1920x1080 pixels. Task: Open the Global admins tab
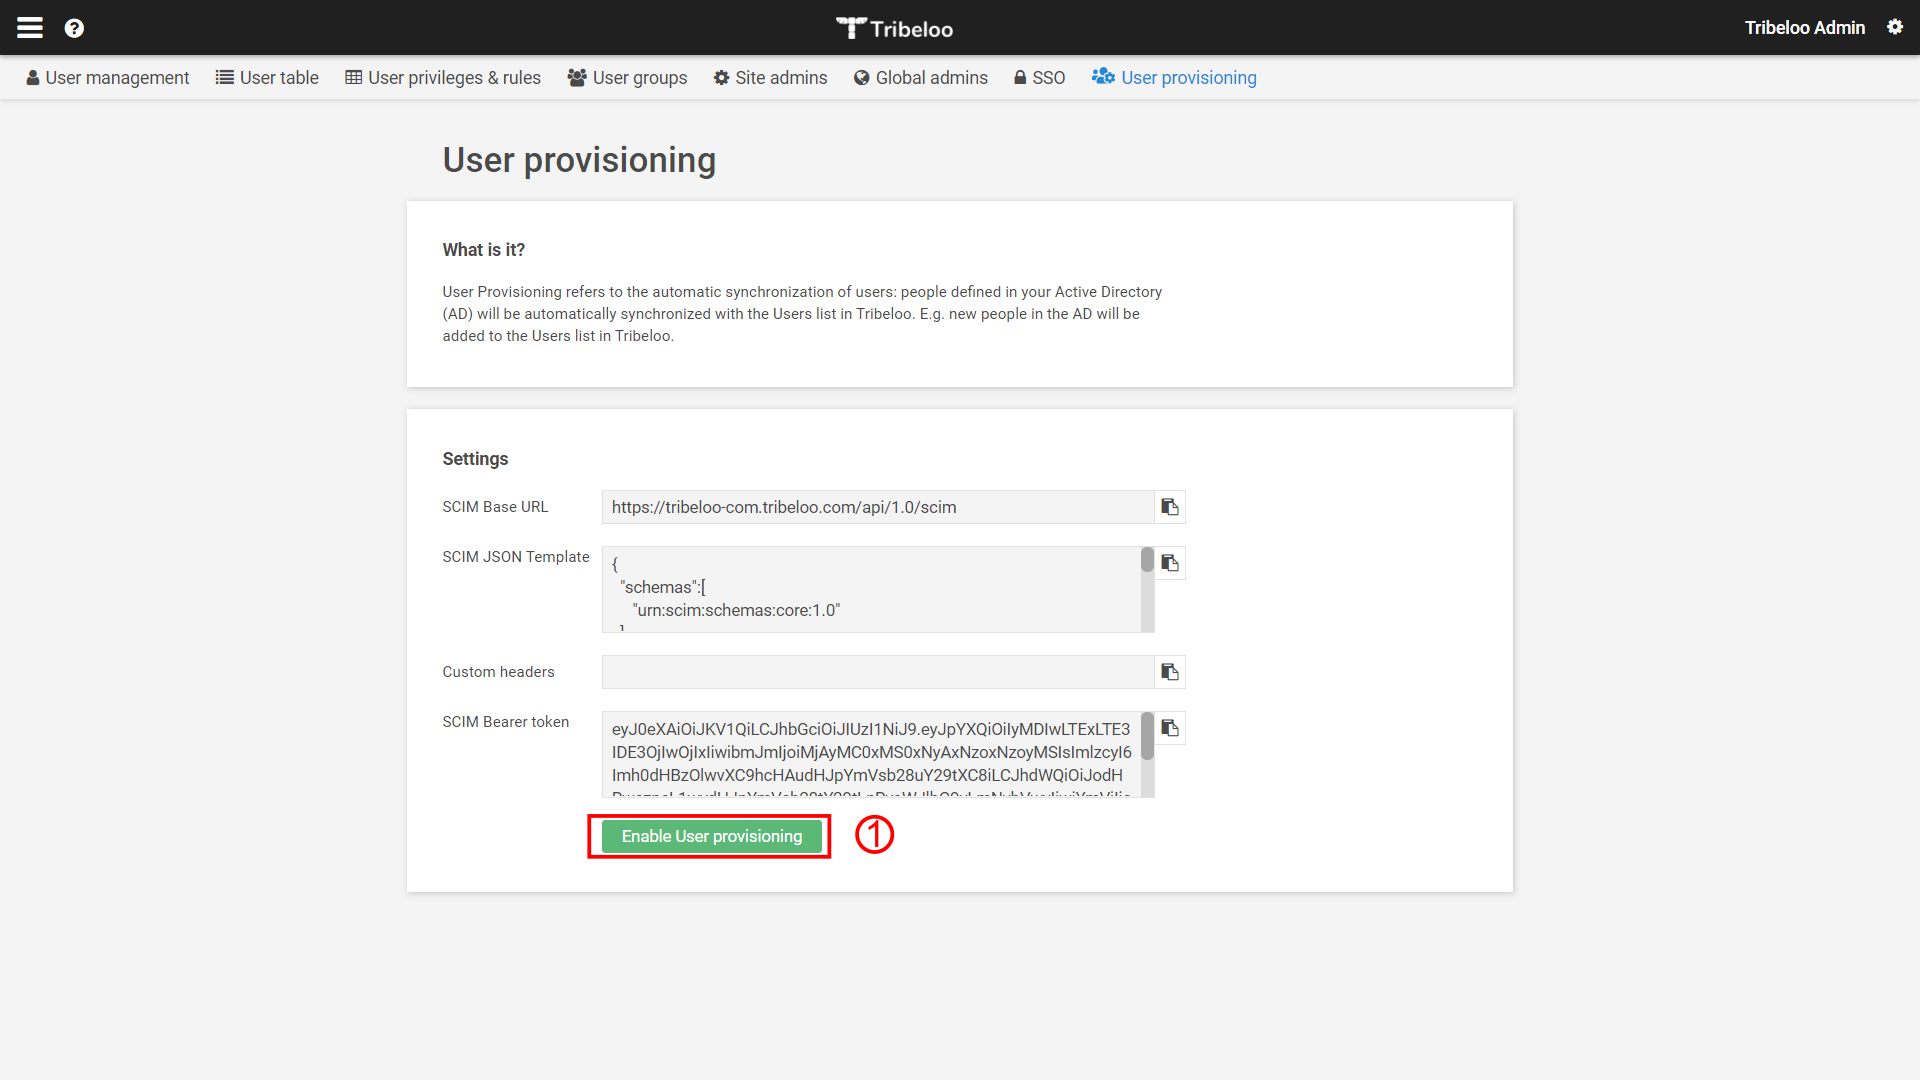921,78
